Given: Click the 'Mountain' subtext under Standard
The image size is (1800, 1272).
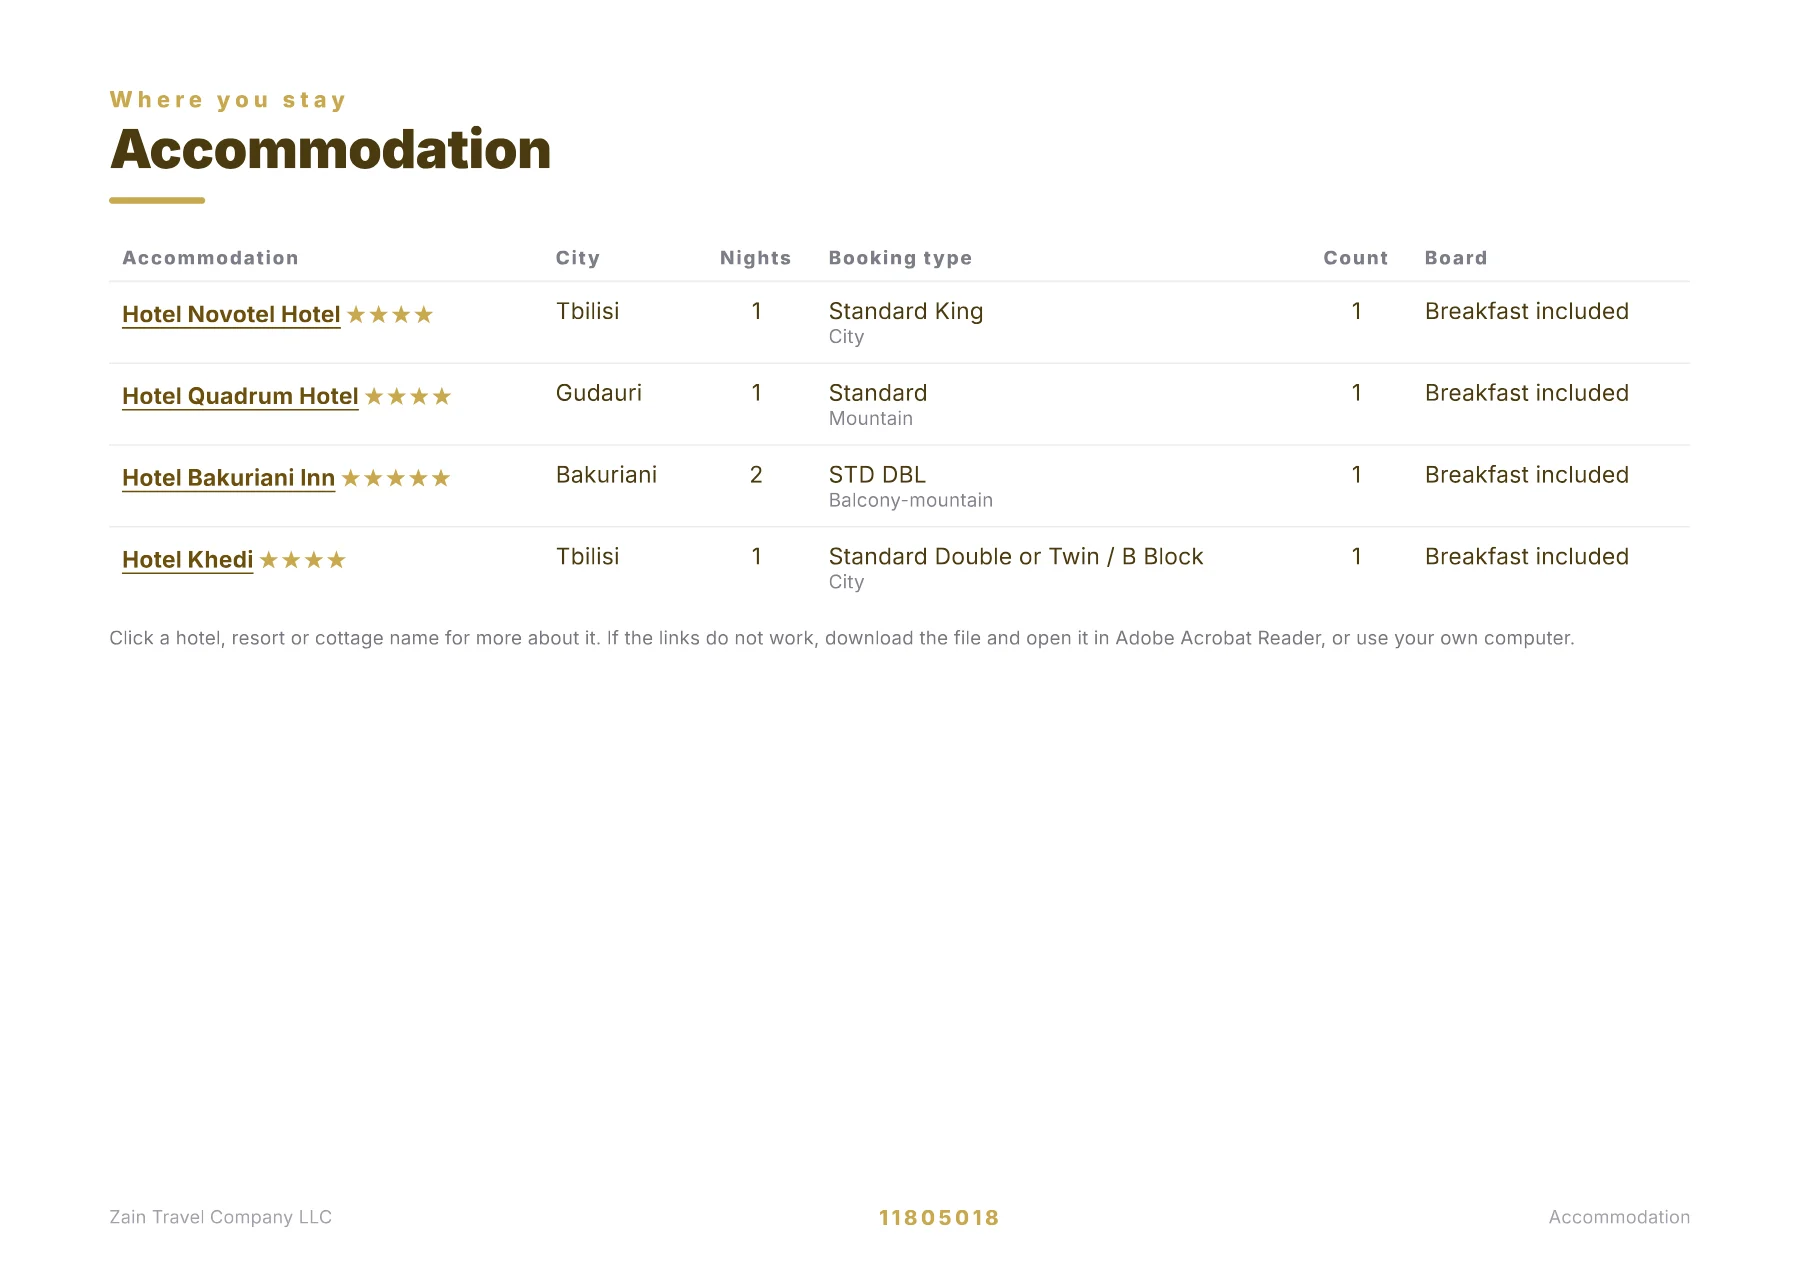Looking at the screenshot, I should point(871,418).
